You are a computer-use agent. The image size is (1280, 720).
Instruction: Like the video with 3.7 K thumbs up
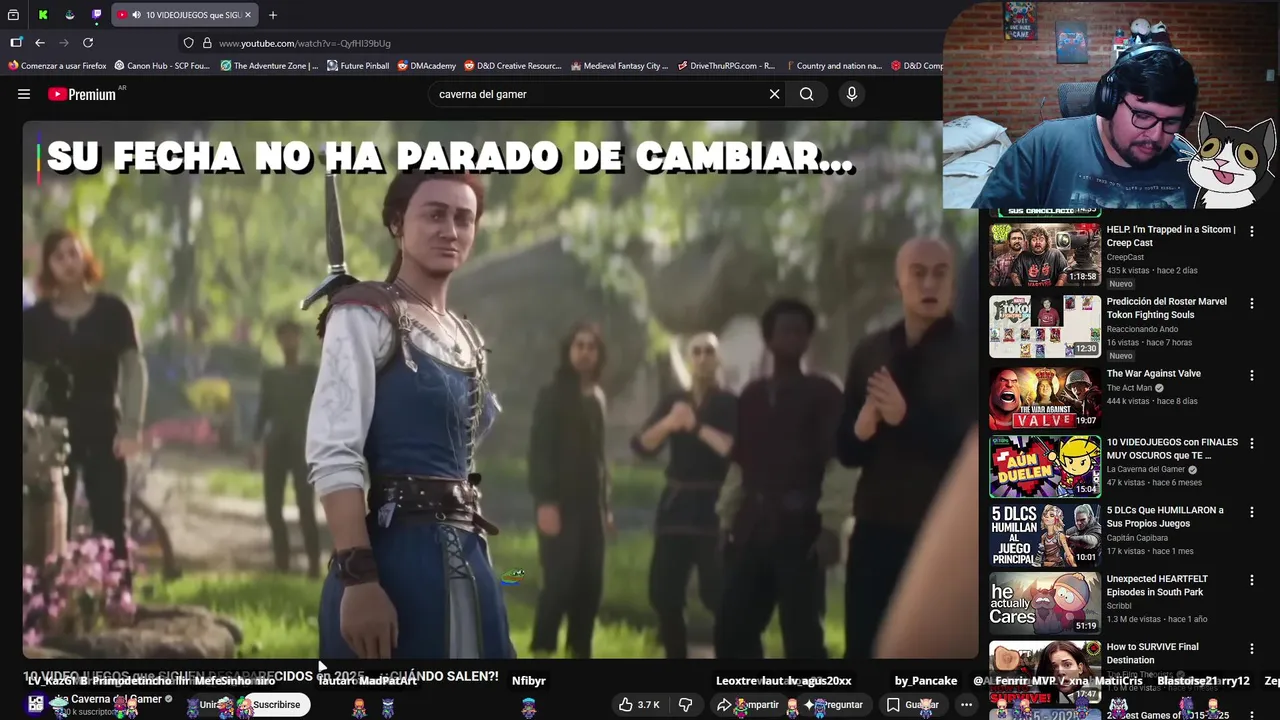[x=640, y=705]
